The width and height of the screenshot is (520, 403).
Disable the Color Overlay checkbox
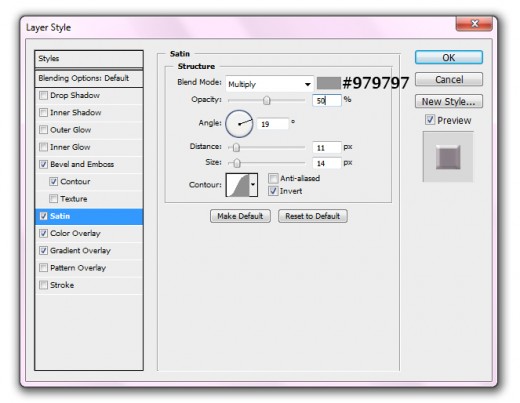[43, 233]
